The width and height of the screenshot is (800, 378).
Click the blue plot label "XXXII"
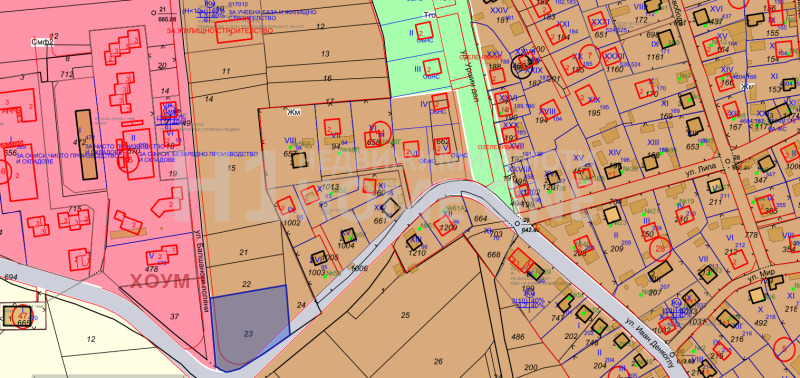tap(614, 56)
